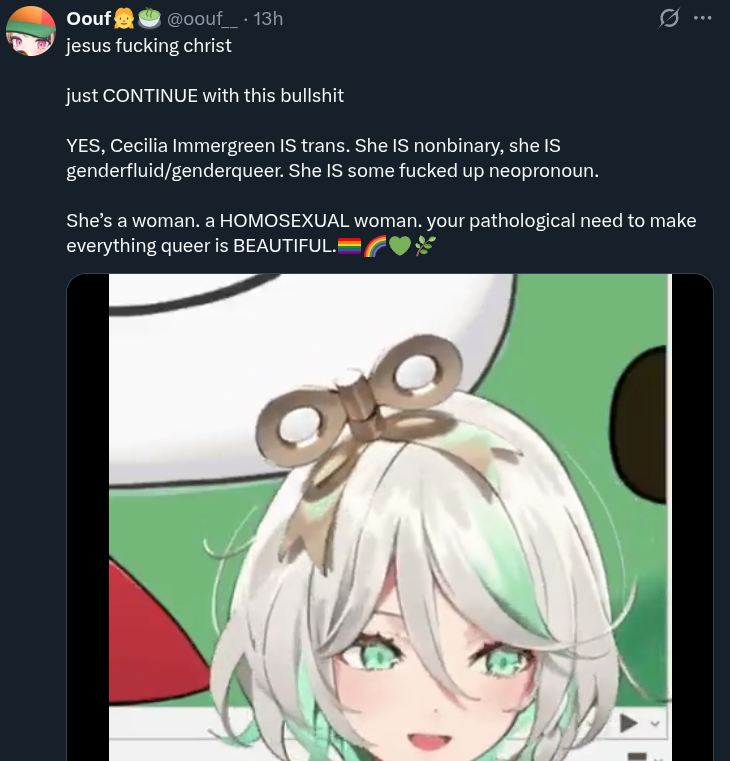Screen dimensions: 730x761
Task: Click the rainbow emoji in the tweet
Action: 375,246
